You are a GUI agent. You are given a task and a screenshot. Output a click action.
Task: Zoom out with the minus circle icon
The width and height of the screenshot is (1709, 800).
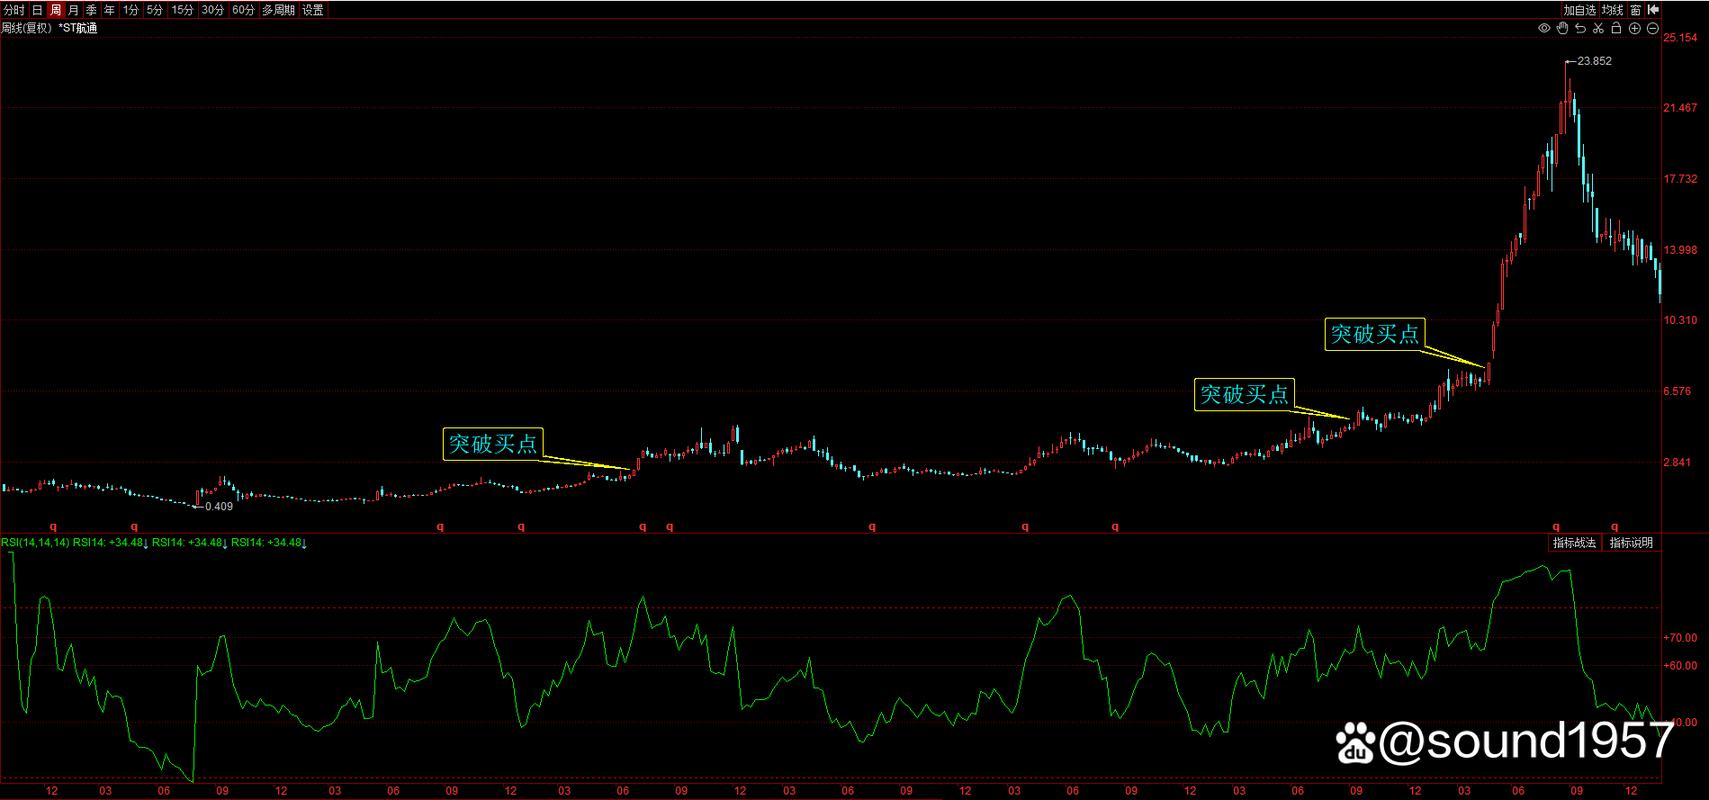(x=1652, y=29)
